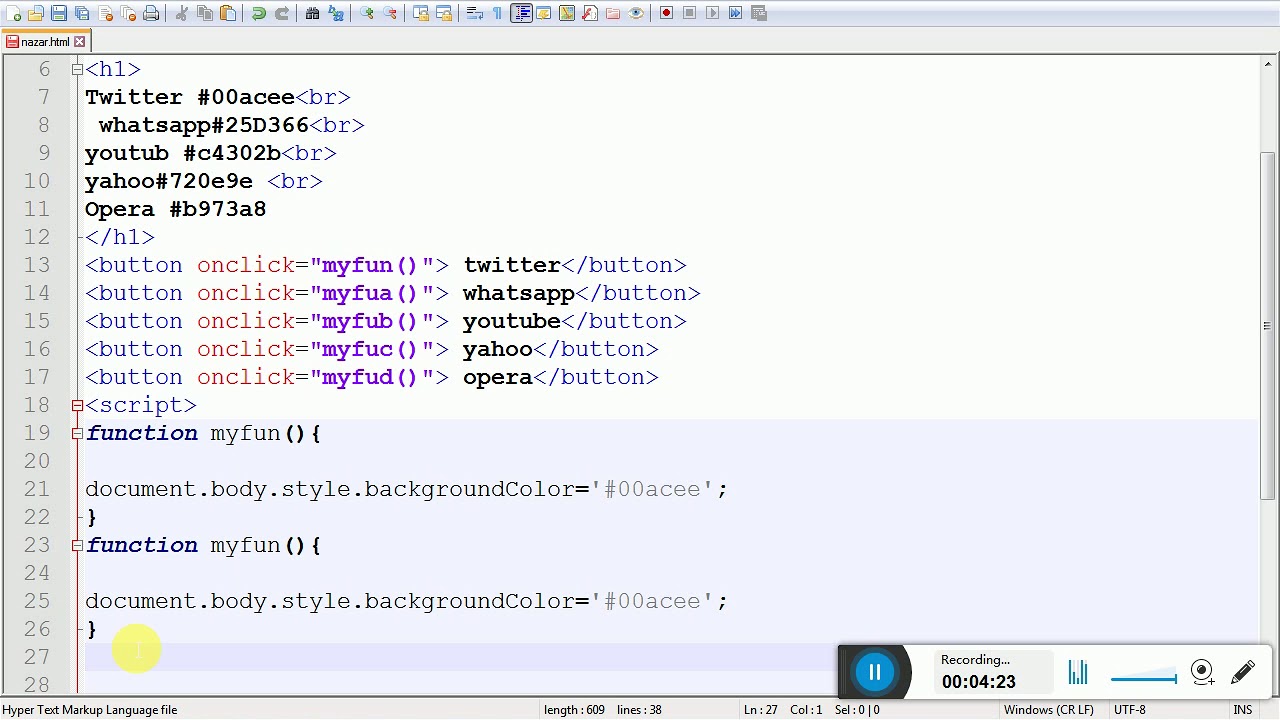This screenshot has width=1280, height=720.
Task: Toggle synchronized horizontal scrolling
Action: click(x=444, y=13)
